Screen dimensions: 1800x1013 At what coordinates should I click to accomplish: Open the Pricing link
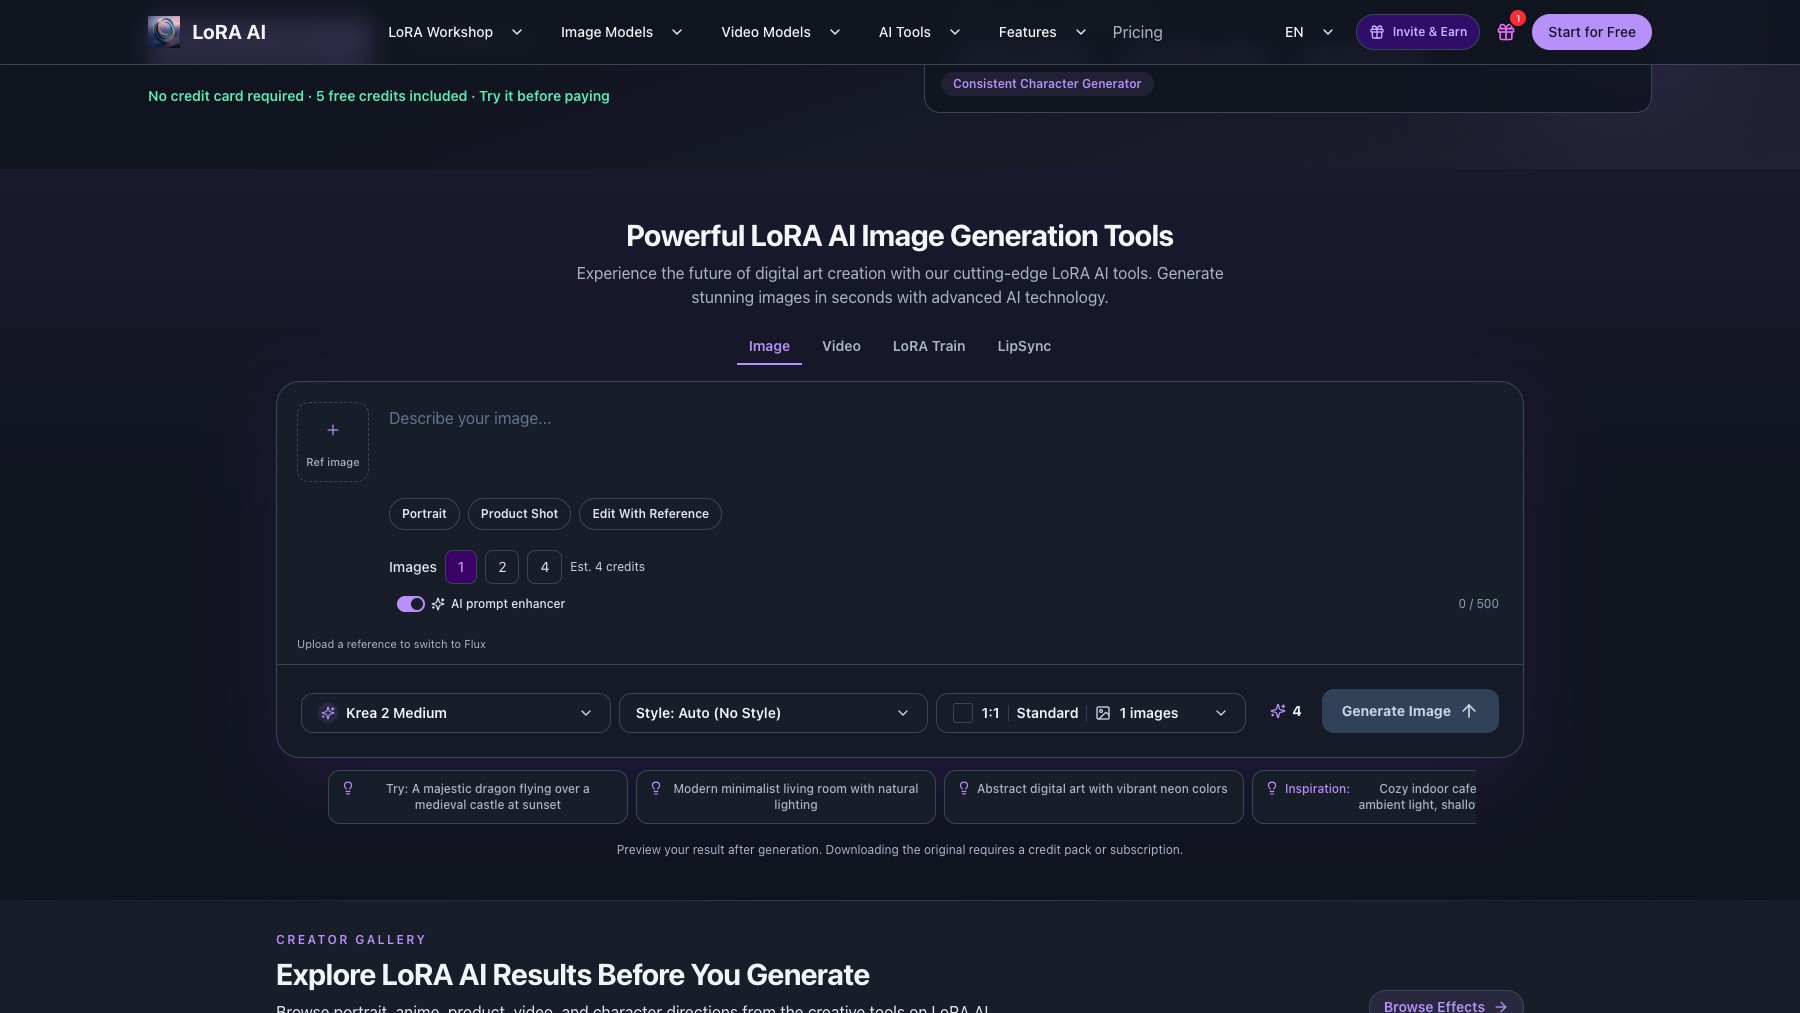pos(1137,32)
